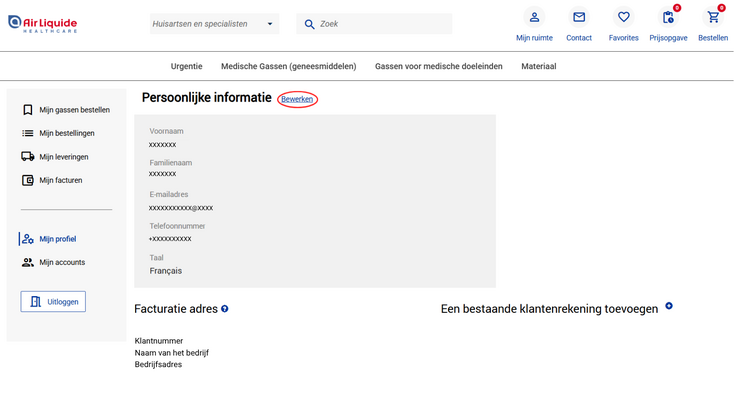735x394 pixels.
Task: Click the Air Liquide Healthcare logo
Action: (43, 24)
